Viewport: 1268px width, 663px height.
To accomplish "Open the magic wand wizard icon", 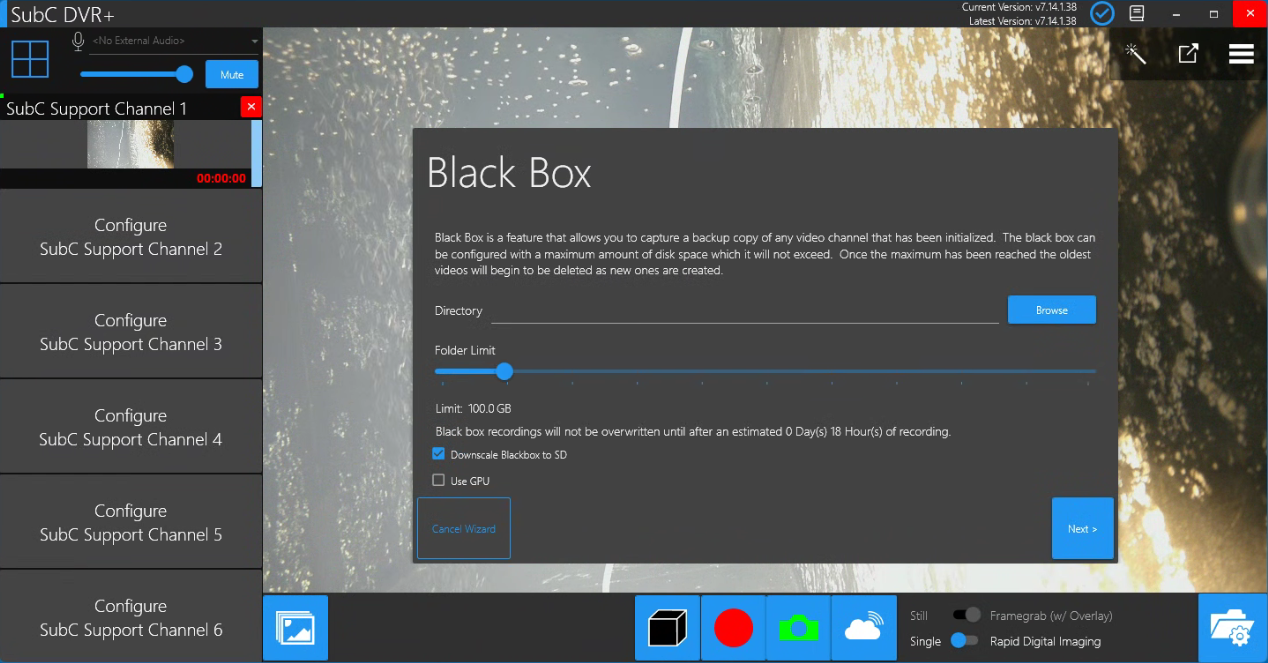I will coord(1136,54).
